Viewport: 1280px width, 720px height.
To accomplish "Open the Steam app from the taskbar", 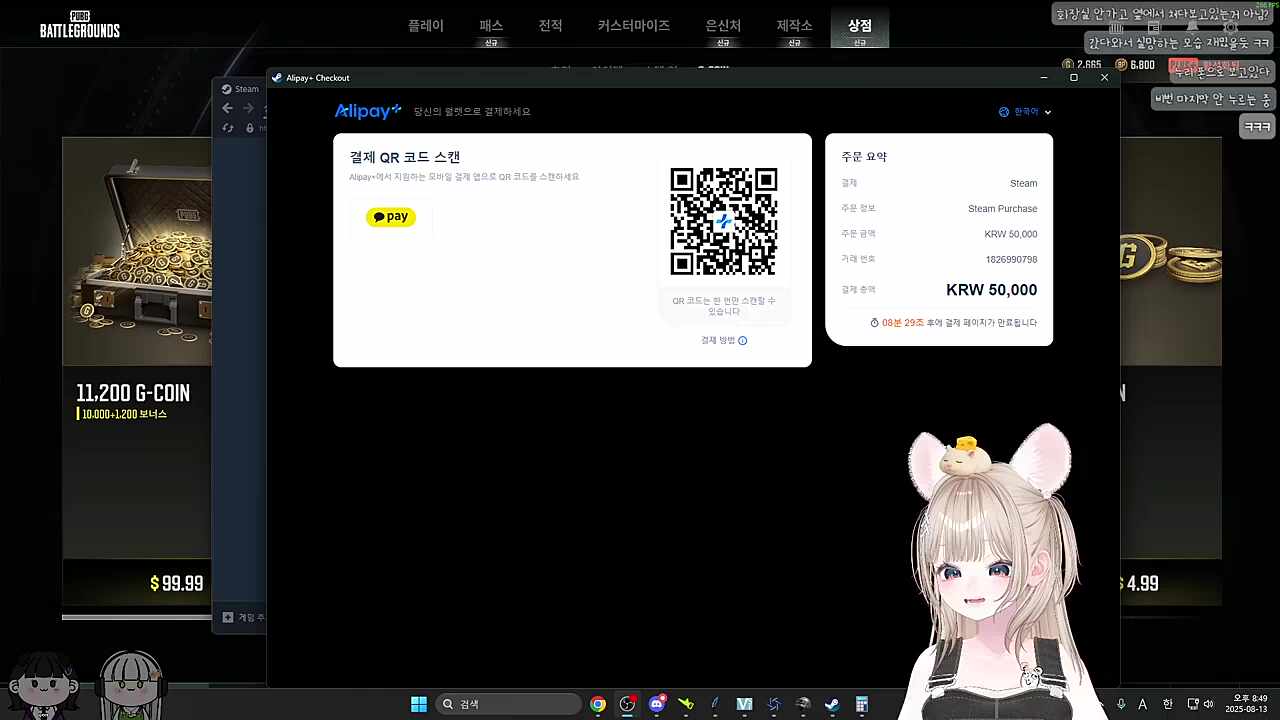I will pos(832,704).
